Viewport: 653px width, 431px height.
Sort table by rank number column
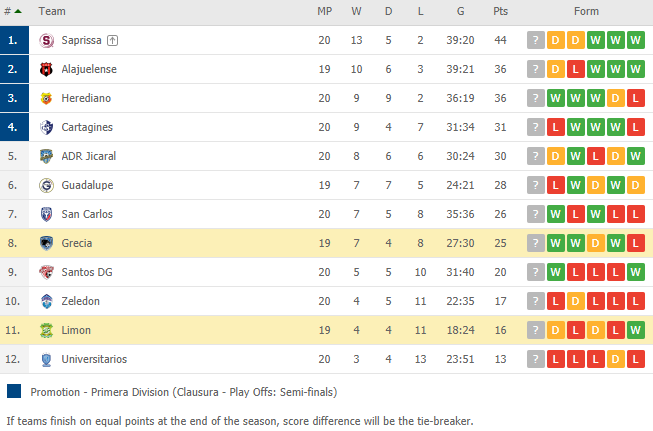[12, 11]
